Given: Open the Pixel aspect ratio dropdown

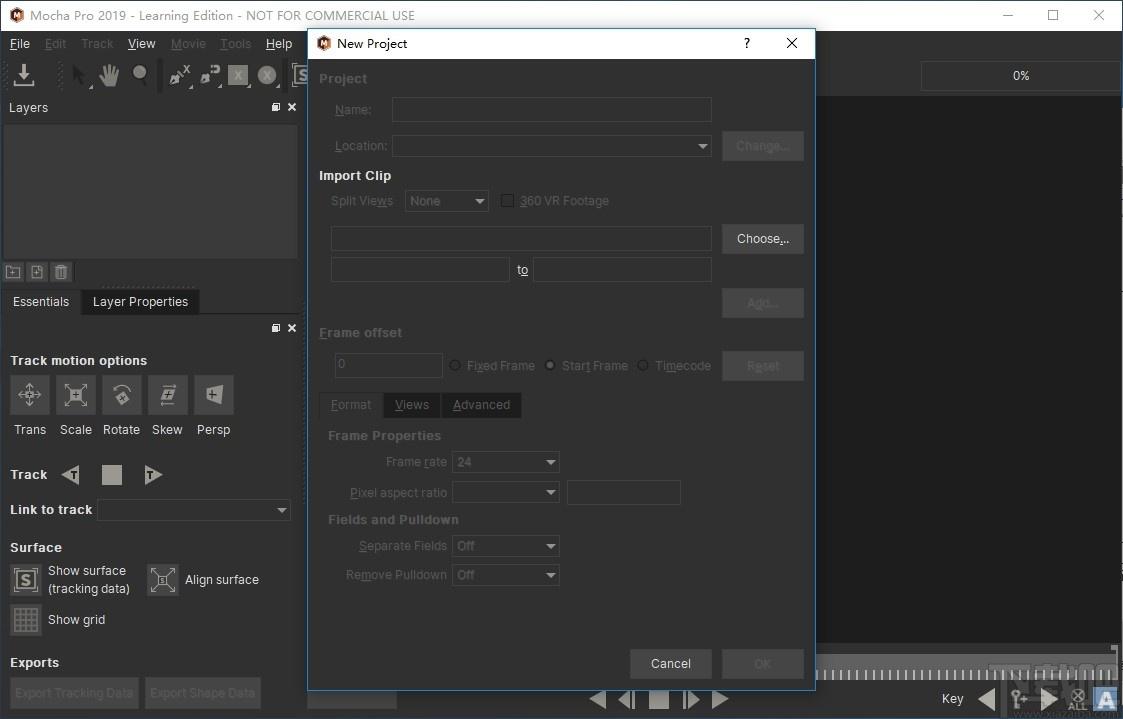Looking at the screenshot, I should [x=506, y=493].
